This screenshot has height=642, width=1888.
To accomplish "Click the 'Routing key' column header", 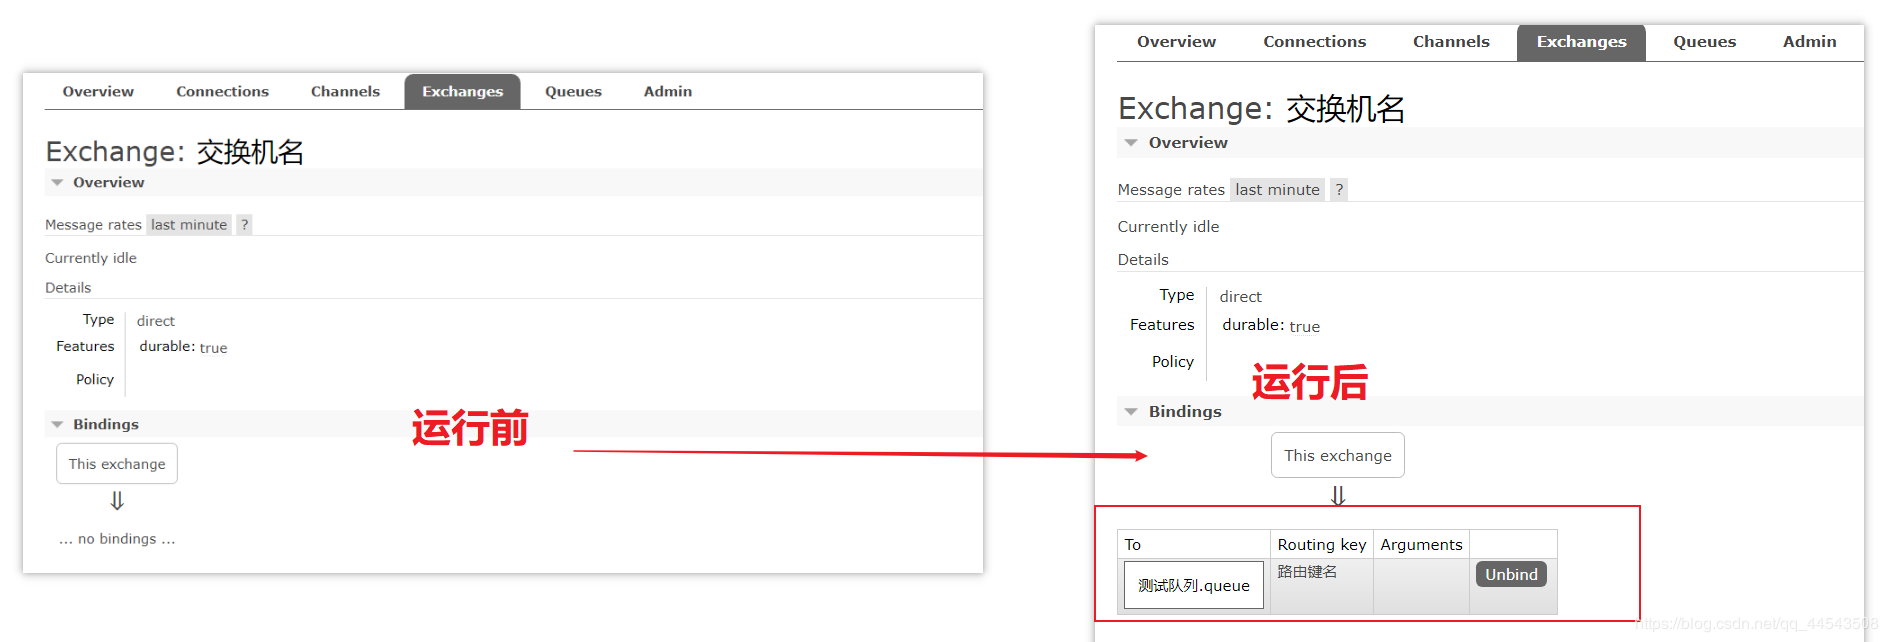I will click(x=1321, y=544).
